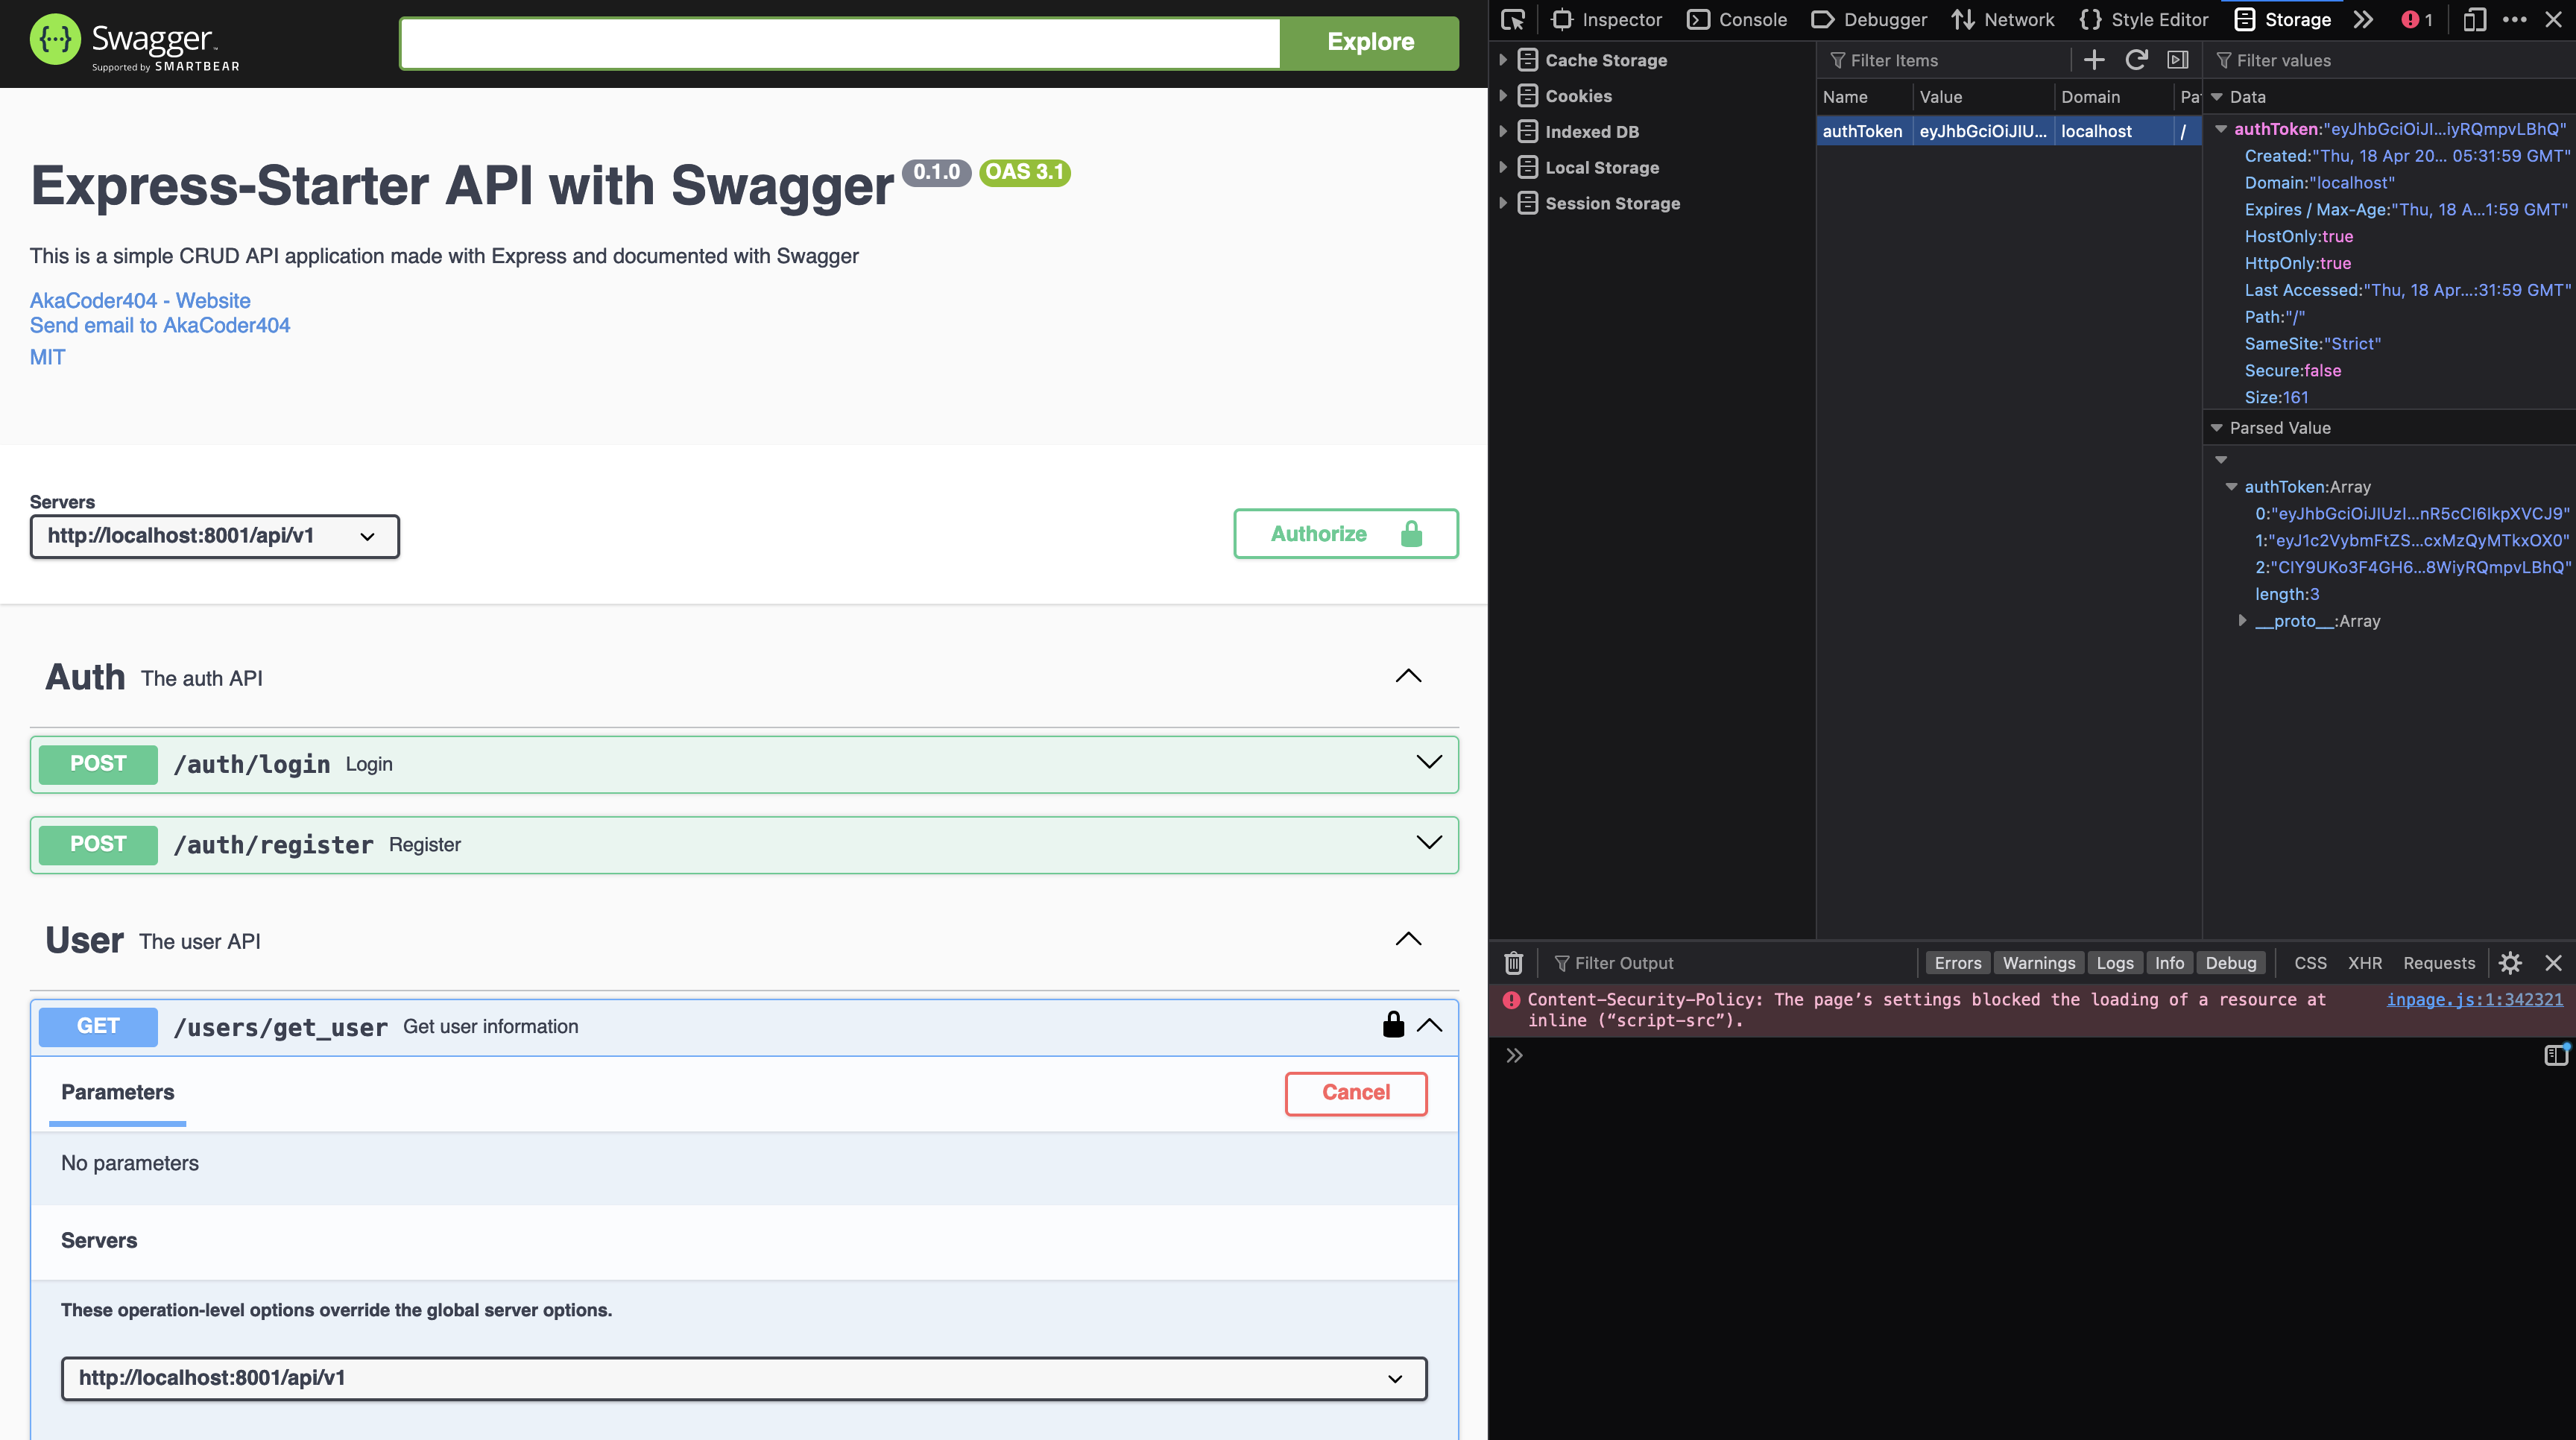The width and height of the screenshot is (2576, 1440).
Task: Expand the Session Storage tree item
Action: pos(1502,203)
